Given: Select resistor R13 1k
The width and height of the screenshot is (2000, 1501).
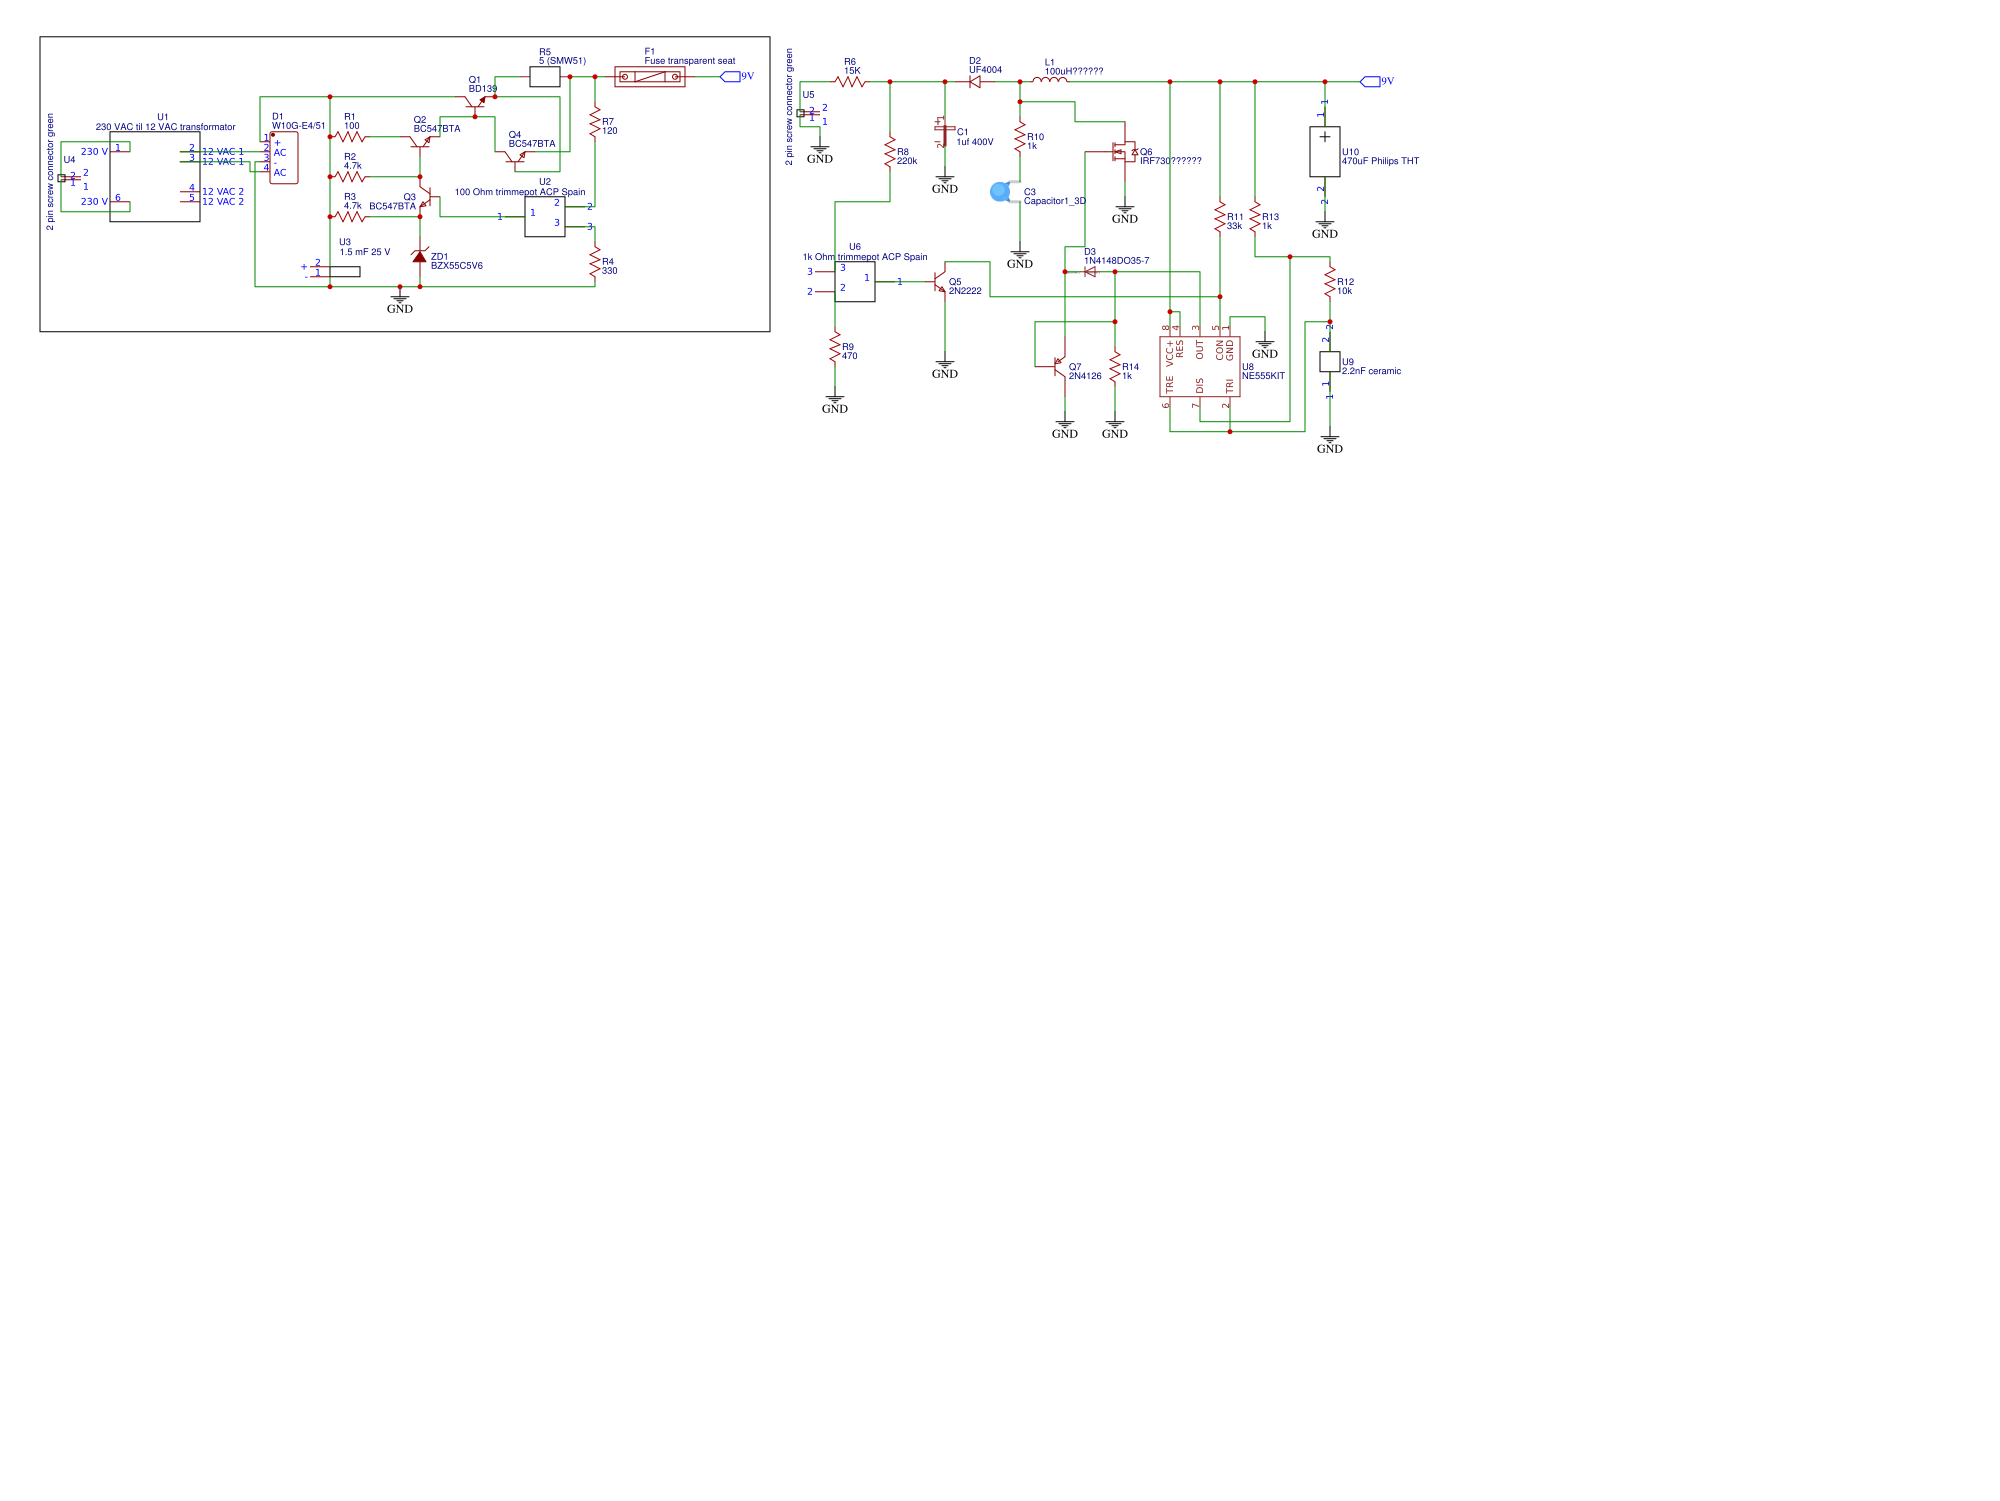Looking at the screenshot, I should tap(1255, 218).
